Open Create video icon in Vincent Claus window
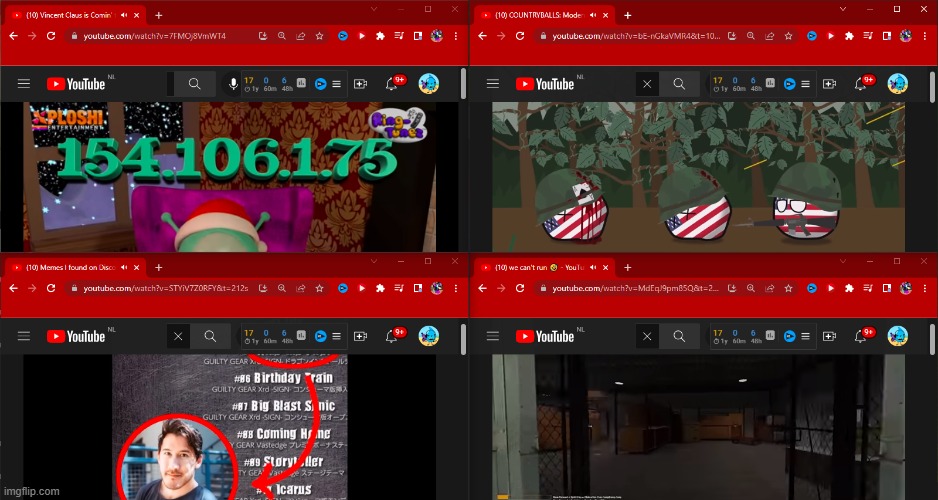The width and height of the screenshot is (938, 500). click(x=360, y=84)
